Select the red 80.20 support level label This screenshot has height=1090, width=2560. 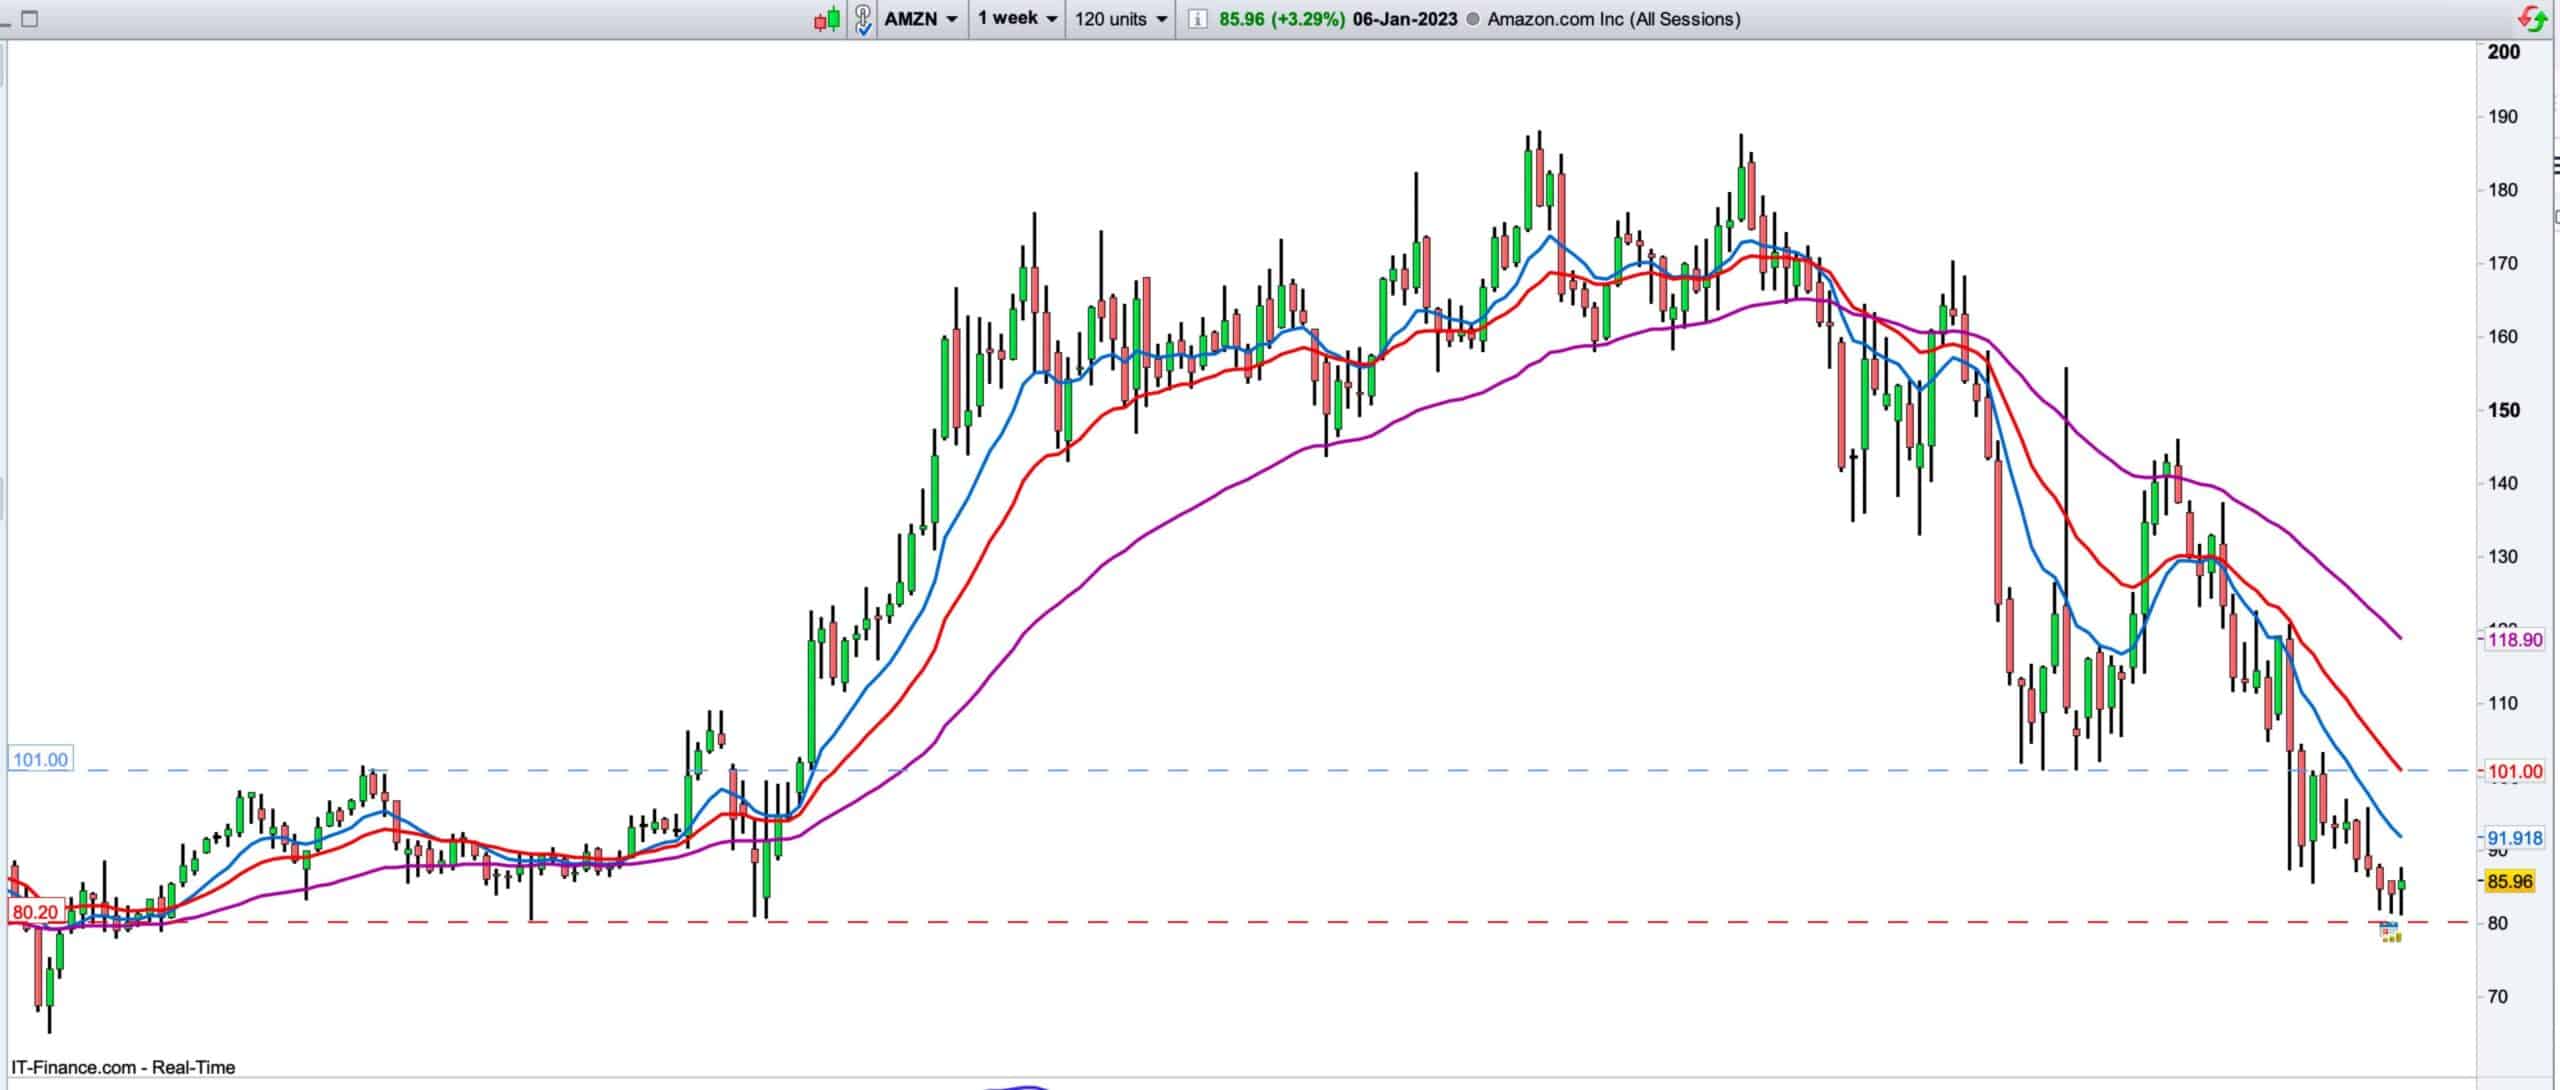point(34,912)
